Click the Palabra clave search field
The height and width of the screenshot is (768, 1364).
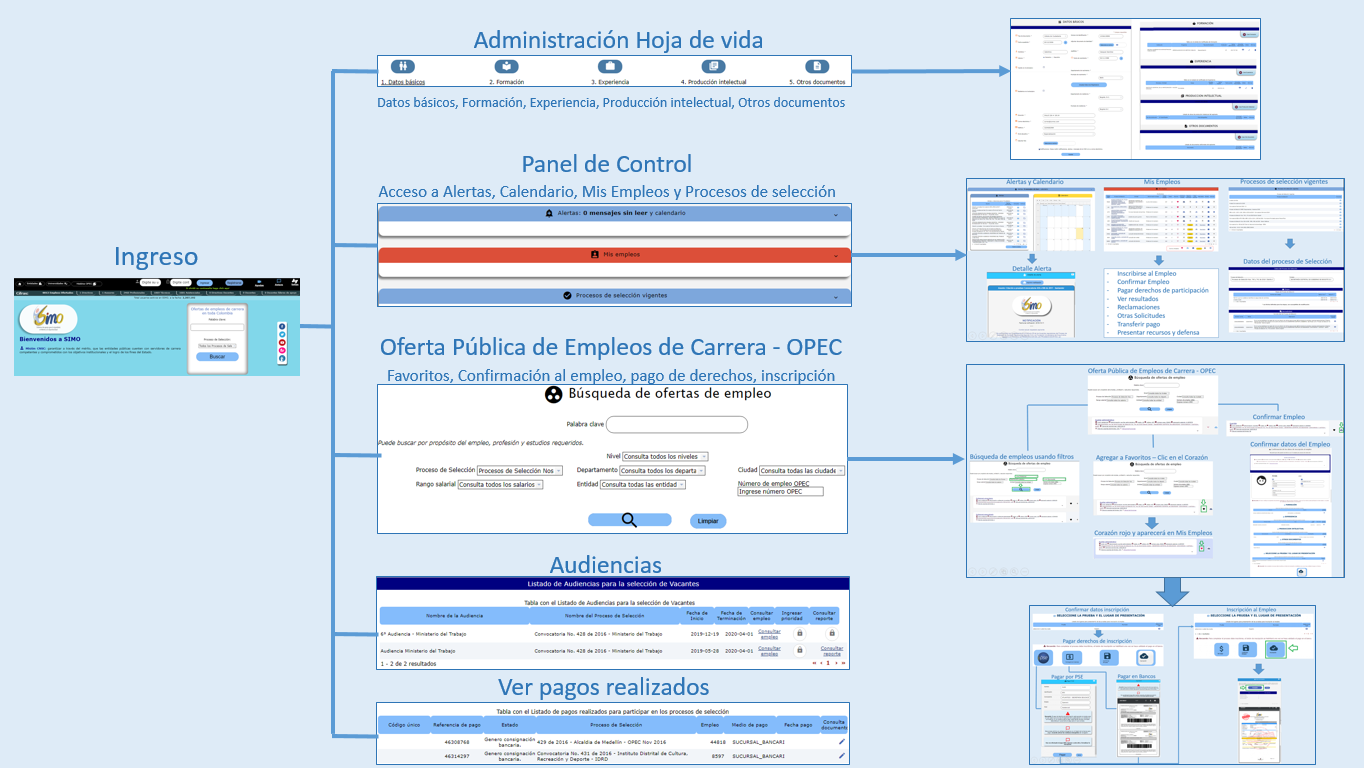(x=677, y=425)
